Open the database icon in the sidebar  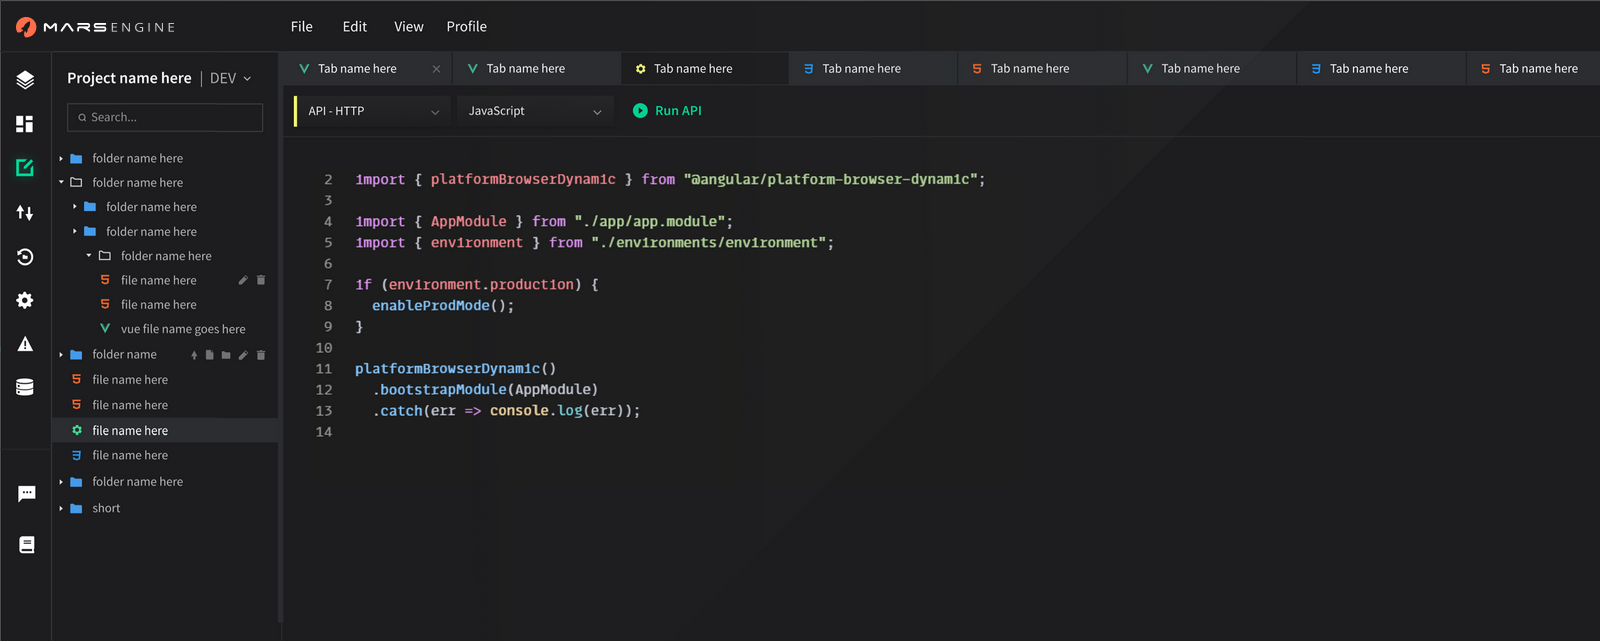coord(25,387)
